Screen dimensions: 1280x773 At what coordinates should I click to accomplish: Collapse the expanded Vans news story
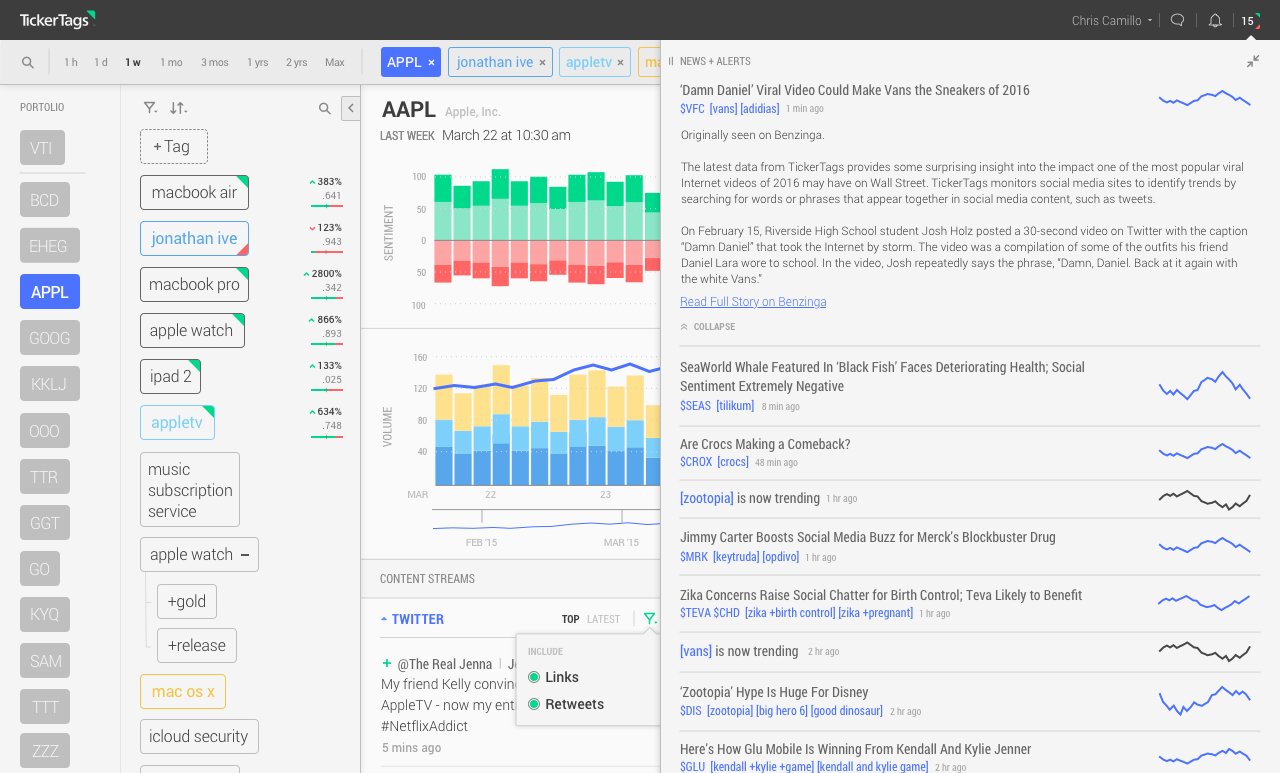(x=708, y=326)
